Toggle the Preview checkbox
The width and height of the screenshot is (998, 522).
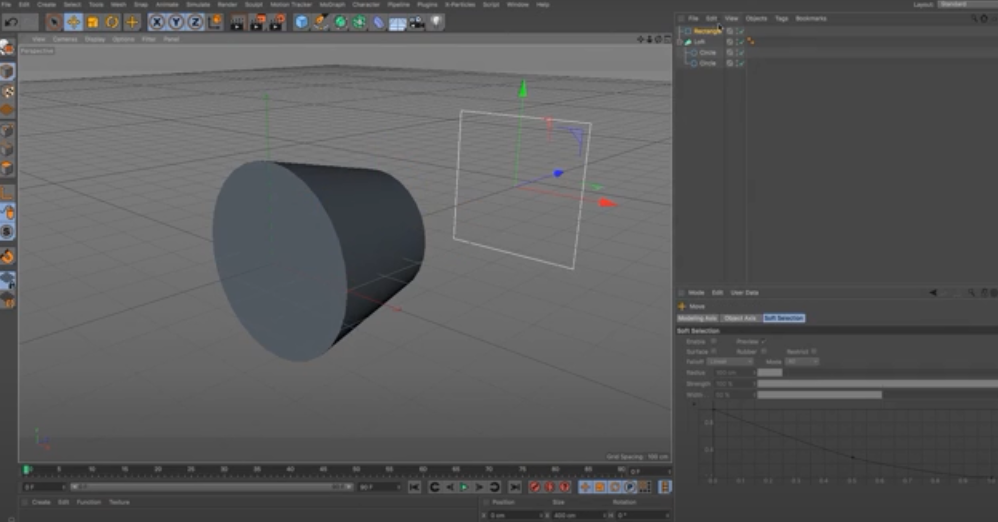coord(763,342)
